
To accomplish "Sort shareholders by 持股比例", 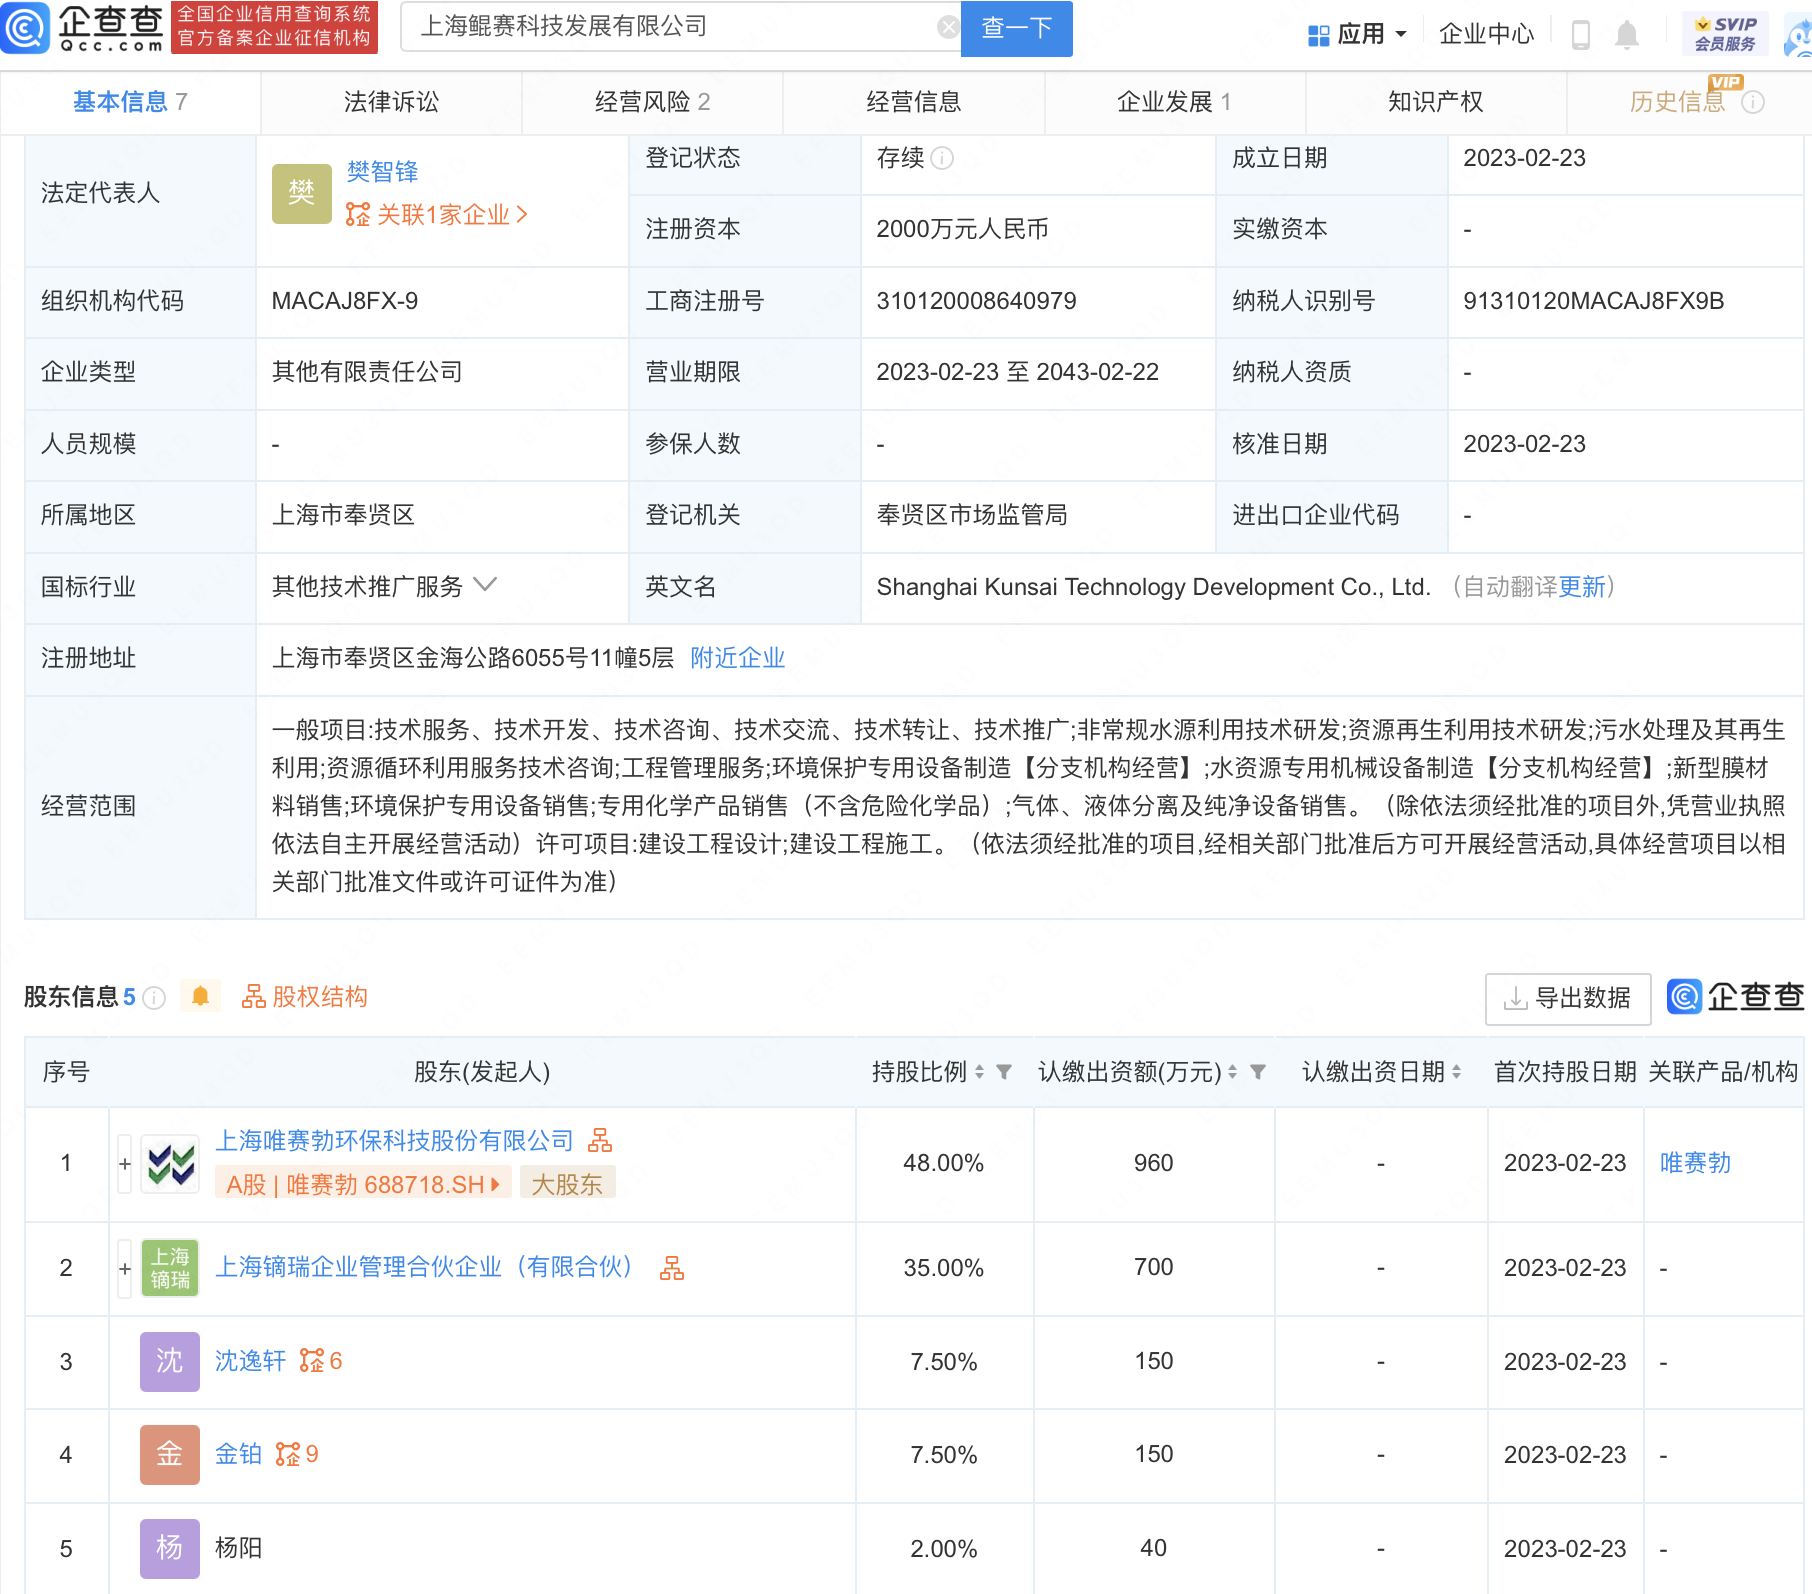I will tap(979, 1072).
